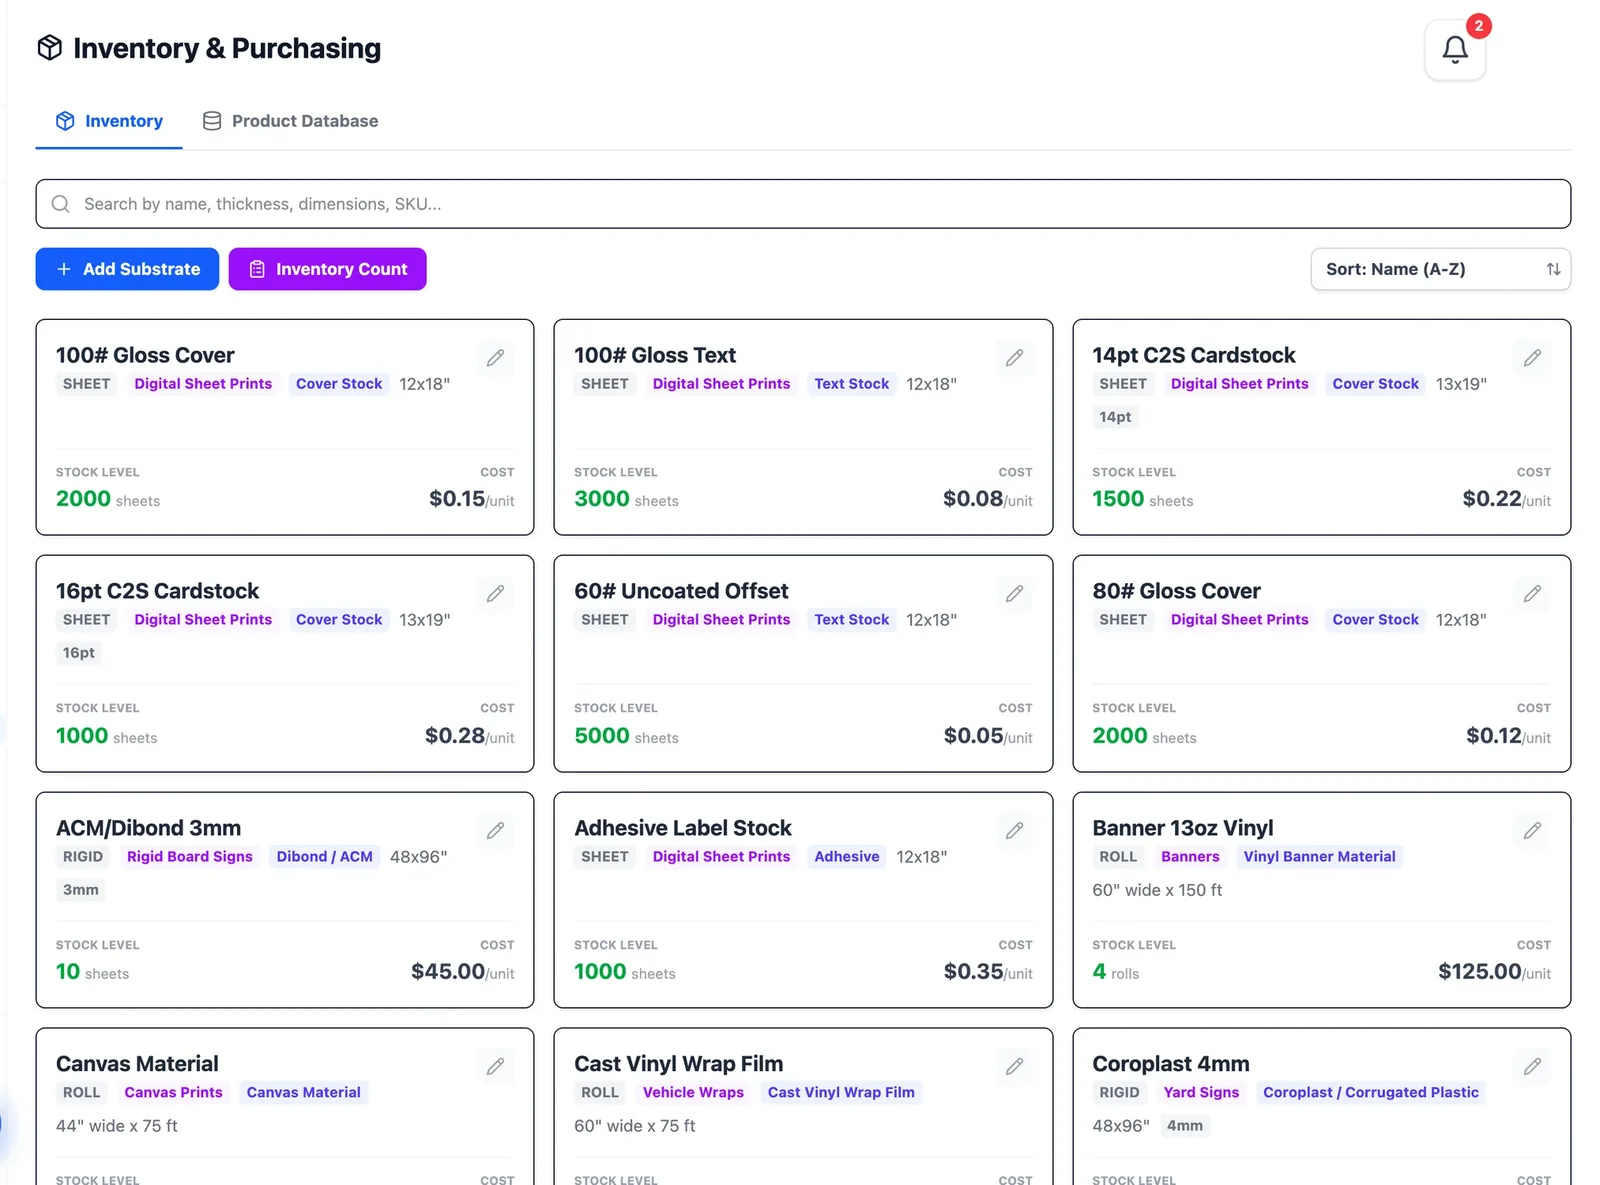Click the Coroplast 4mm title

click(x=1170, y=1064)
